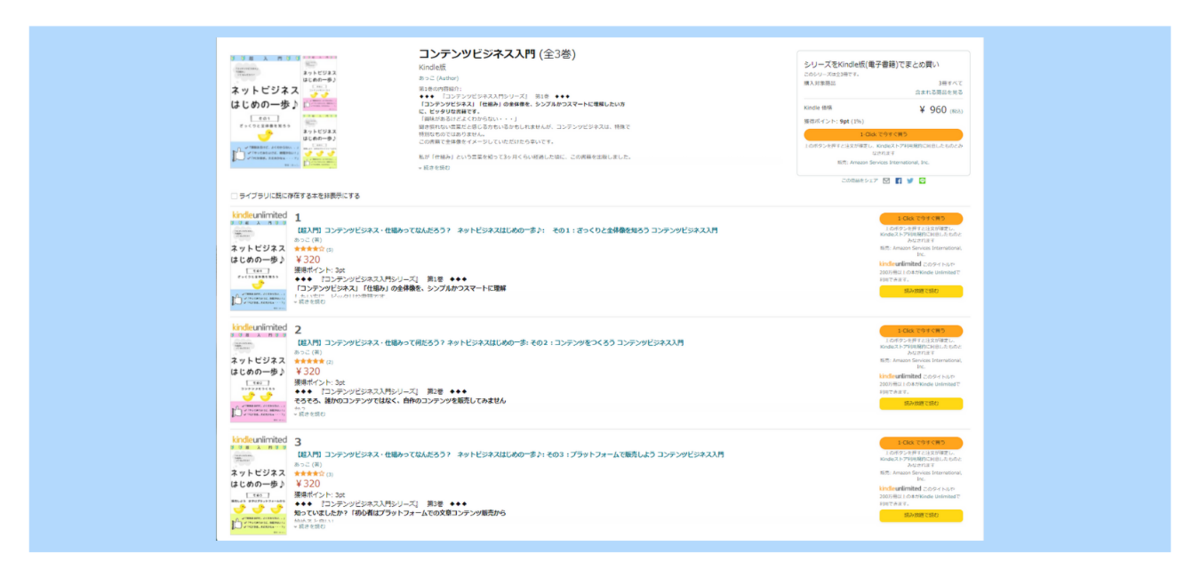
Task: Open the rating stars of book 3
Action: tap(309, 473)
